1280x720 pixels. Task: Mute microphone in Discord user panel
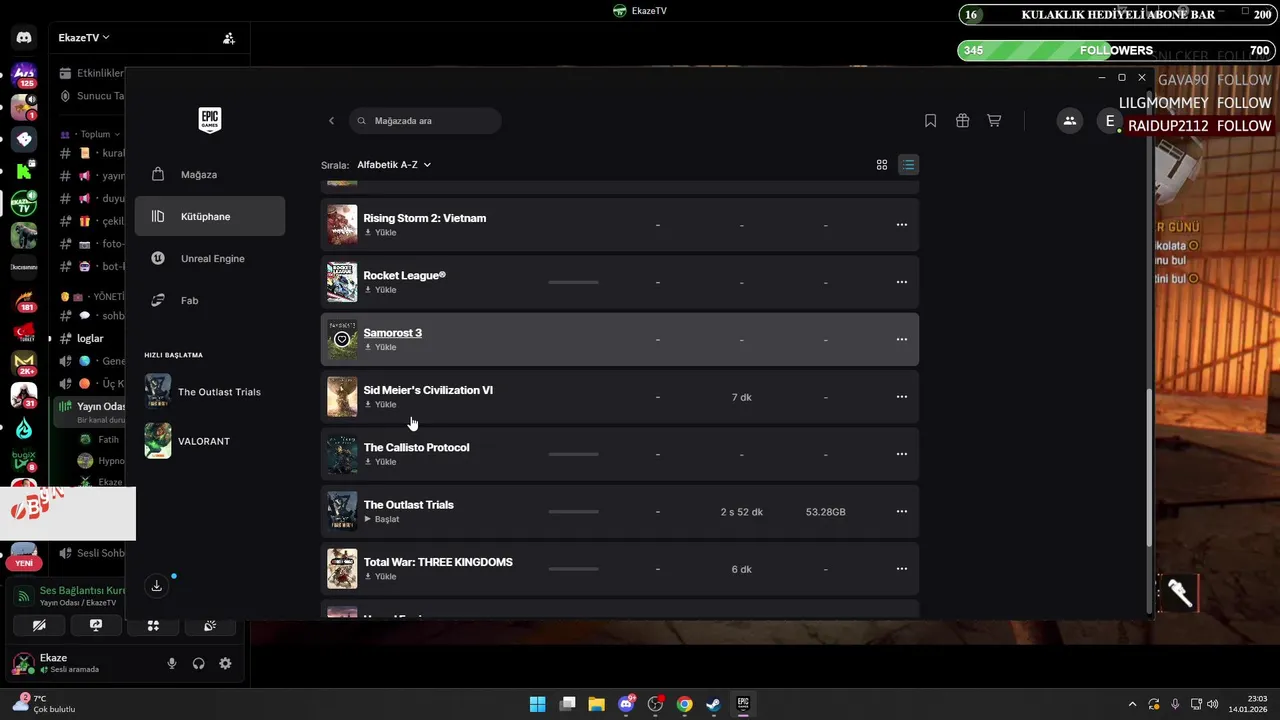tap(172, 663)
